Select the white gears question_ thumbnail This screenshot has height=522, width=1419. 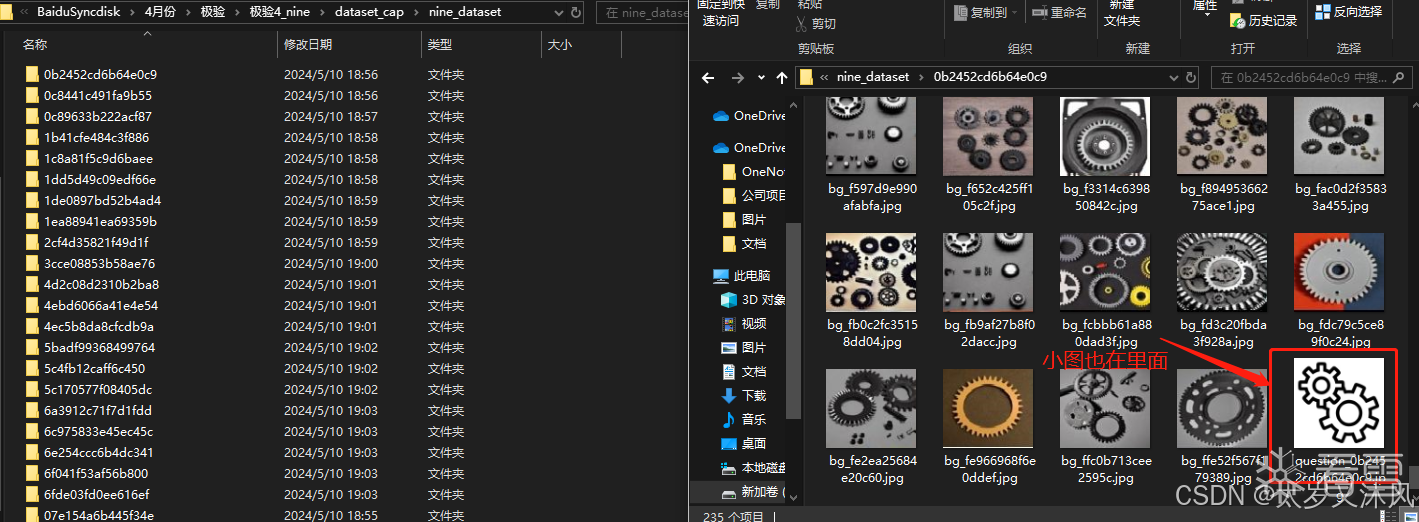coord(1339,402)
